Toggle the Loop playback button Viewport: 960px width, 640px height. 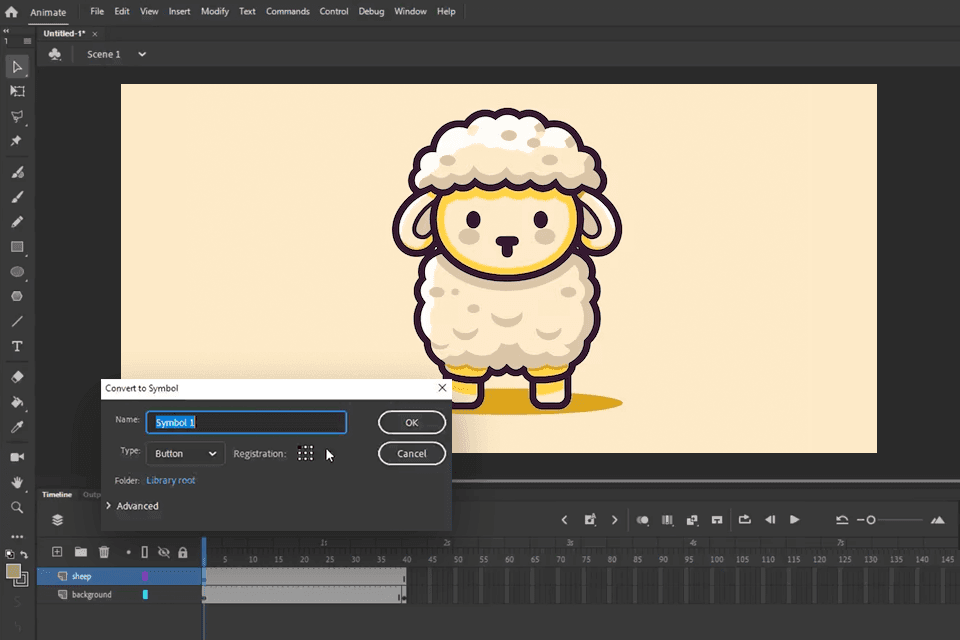click(745, 520)
